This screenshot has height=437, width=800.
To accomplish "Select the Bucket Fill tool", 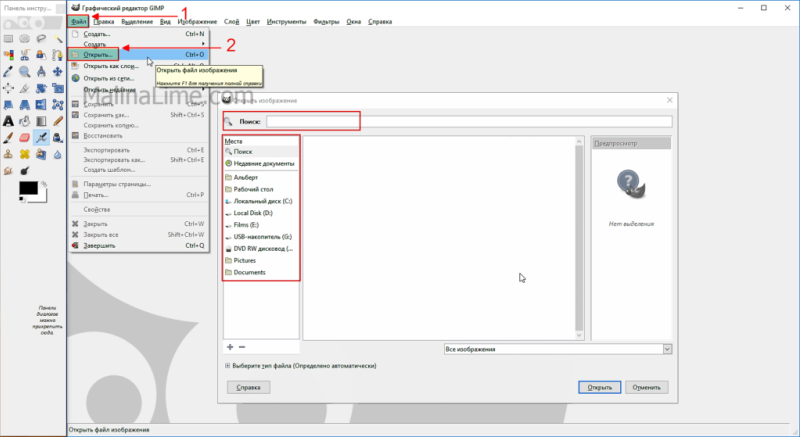I will [24, 121].
